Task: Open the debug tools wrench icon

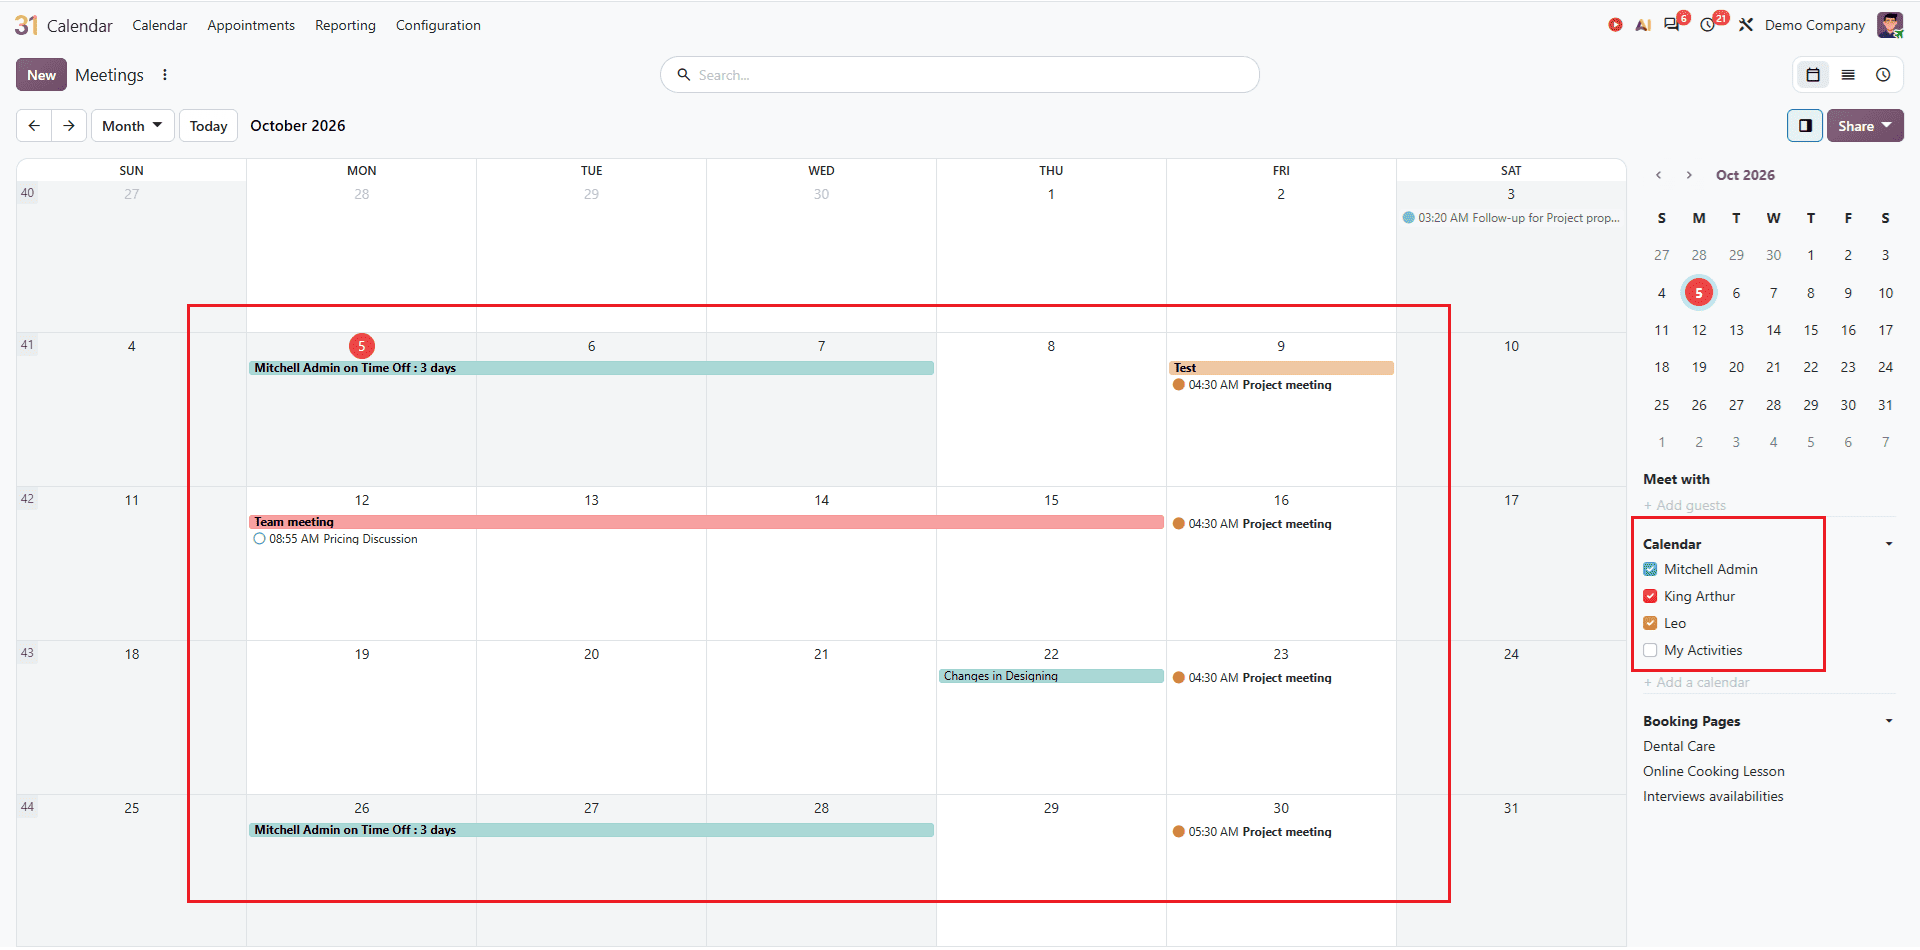Action: pos(1746,25)
